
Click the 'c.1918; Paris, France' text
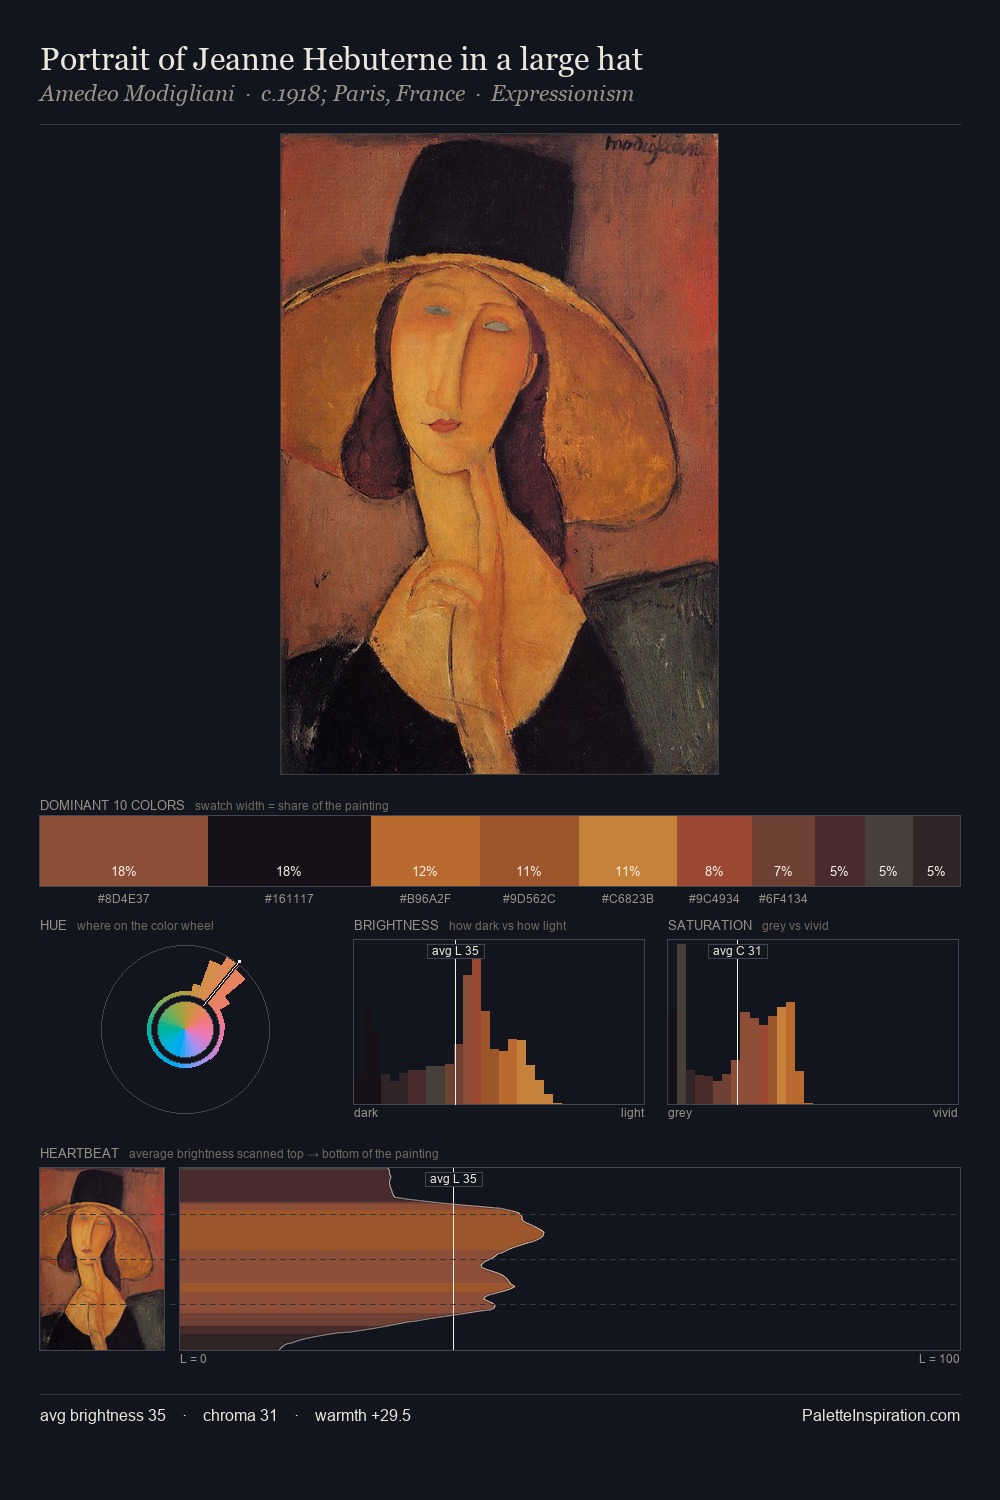363,94
